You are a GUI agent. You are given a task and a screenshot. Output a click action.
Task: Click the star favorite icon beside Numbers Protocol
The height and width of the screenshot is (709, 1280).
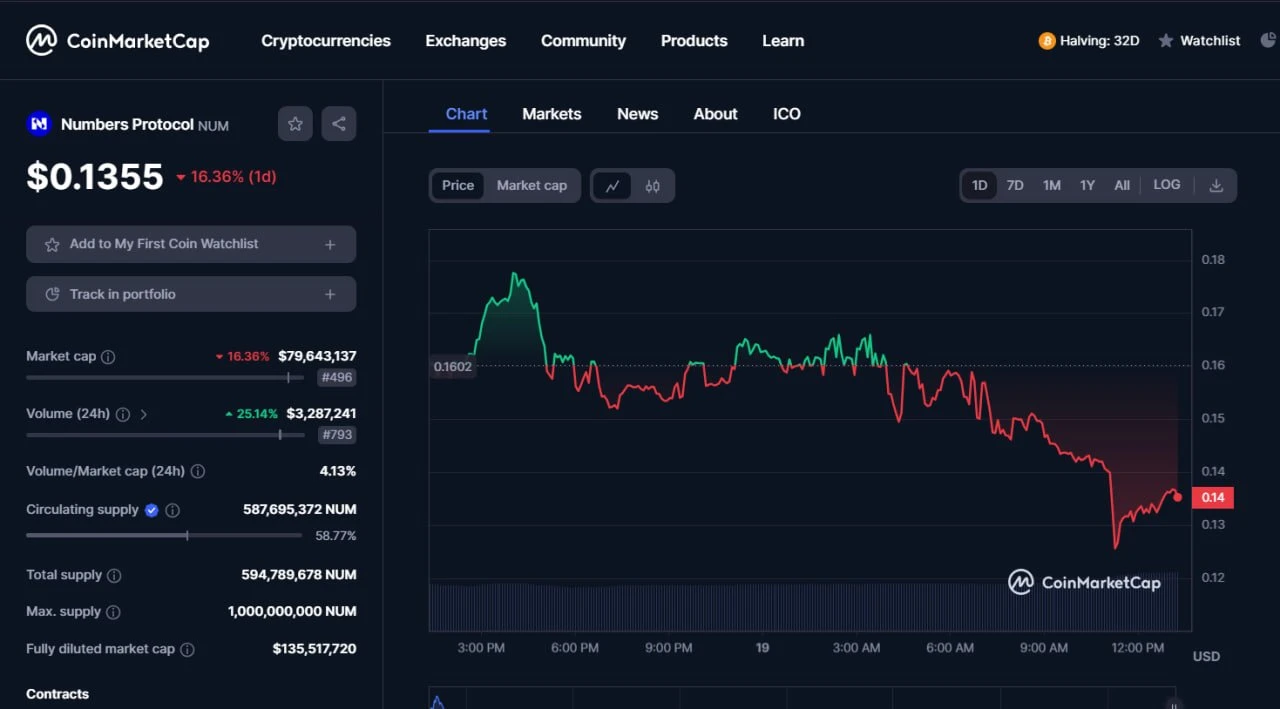295,124
